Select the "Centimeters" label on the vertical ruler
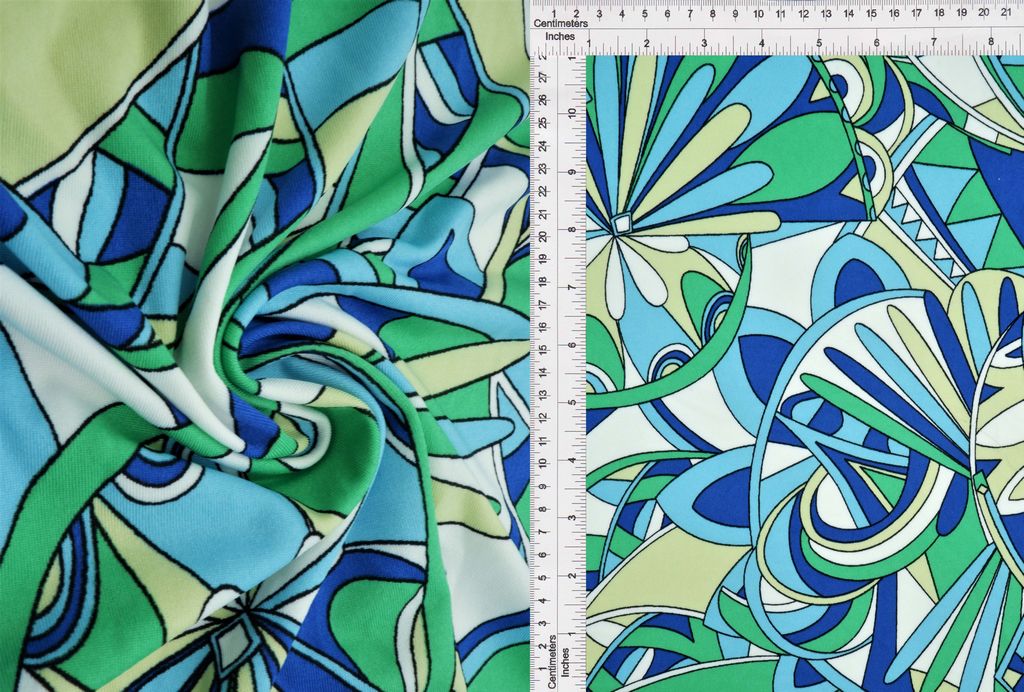The width and height of the screenshot is (1024, 692). [x=552, y=661]
